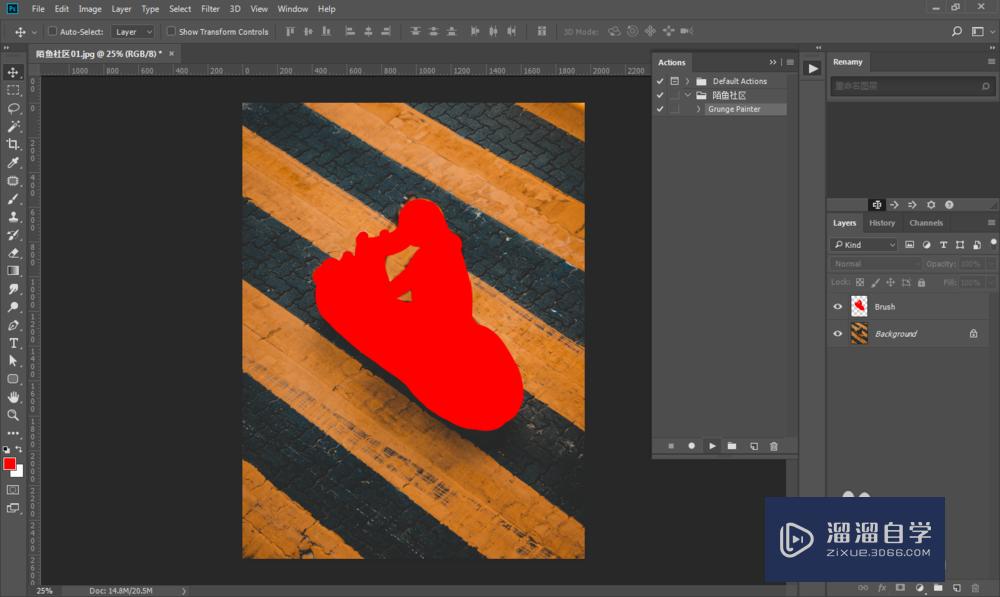
Task: Select the Pen tool
Action: coord(13,325)
